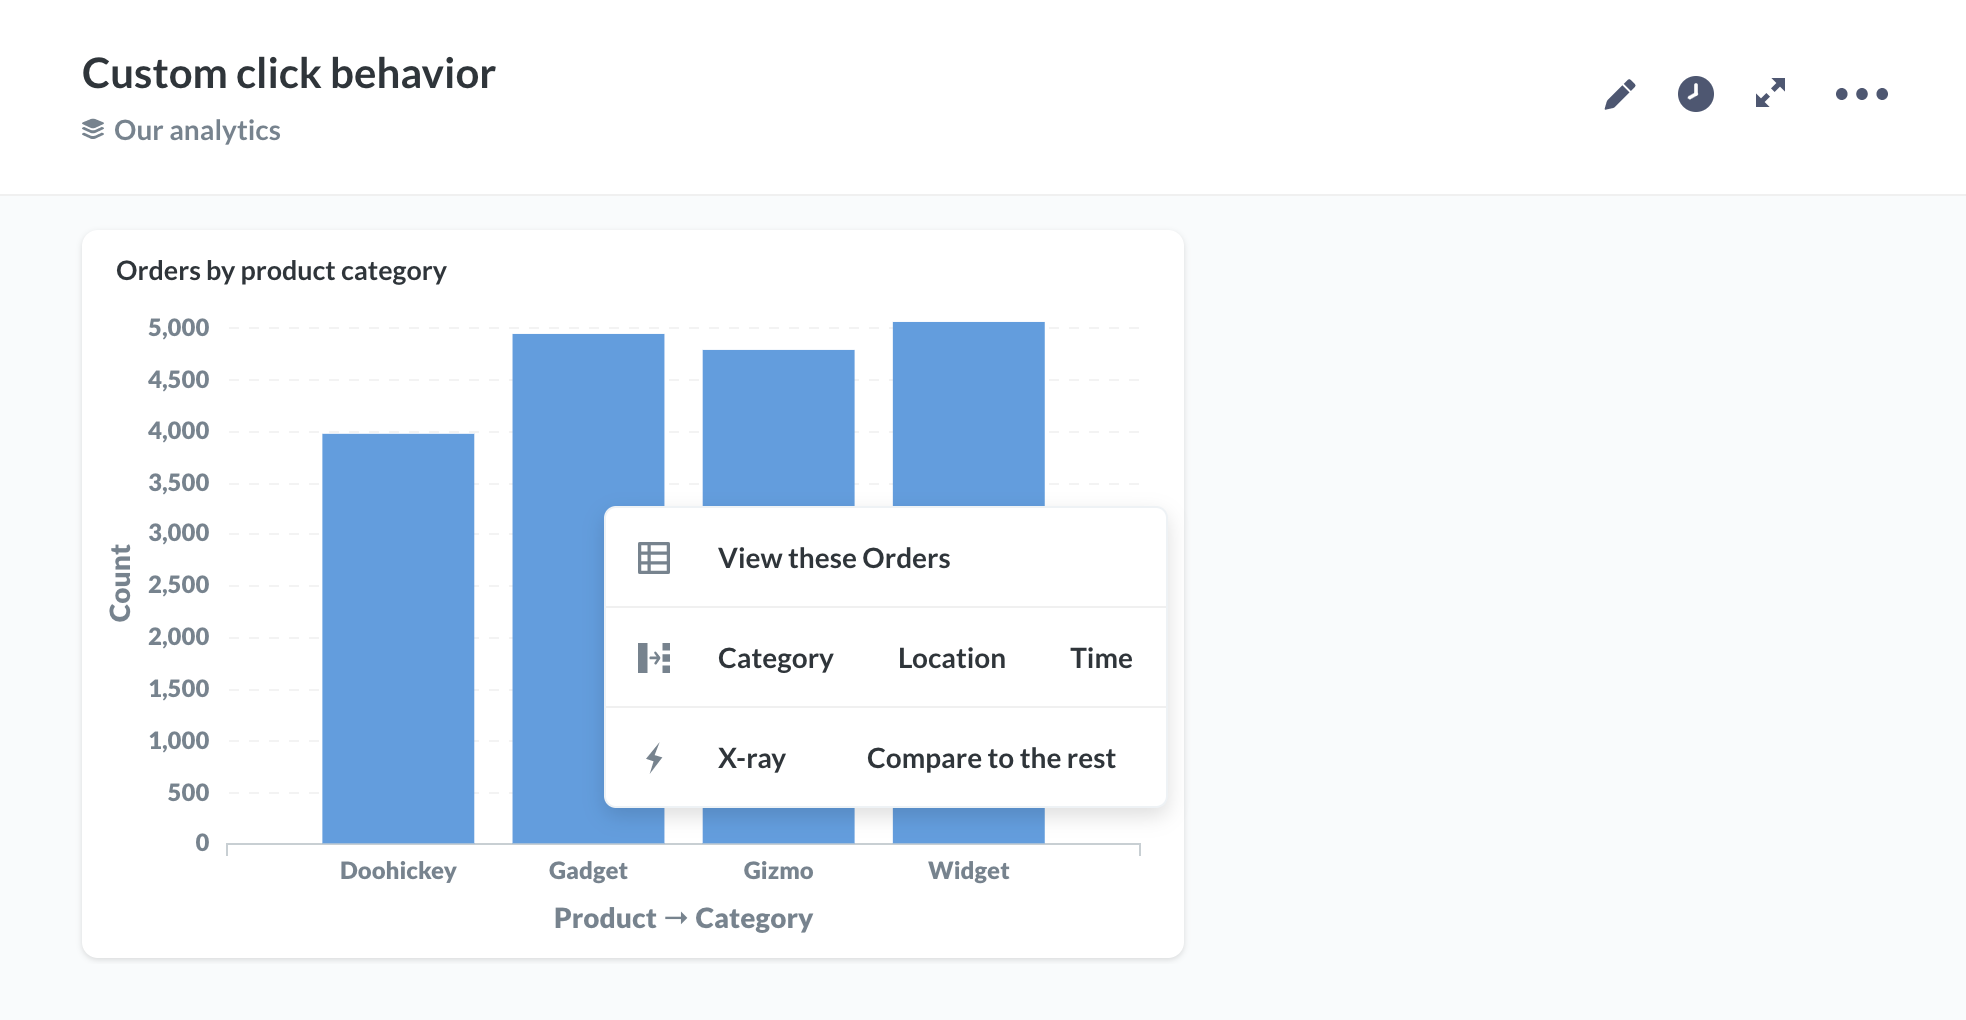Screen dimensions: 1966x1020
Task: Choose X-ray from the popover
Action: click(751, 758)
